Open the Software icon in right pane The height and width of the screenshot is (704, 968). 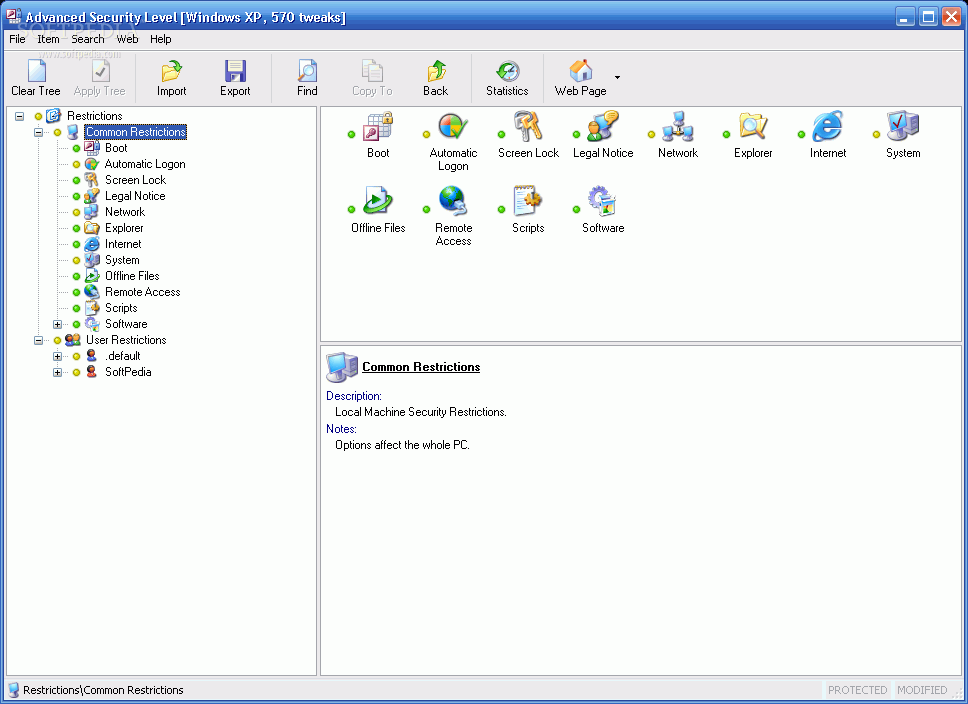click(x=603, y=201)
